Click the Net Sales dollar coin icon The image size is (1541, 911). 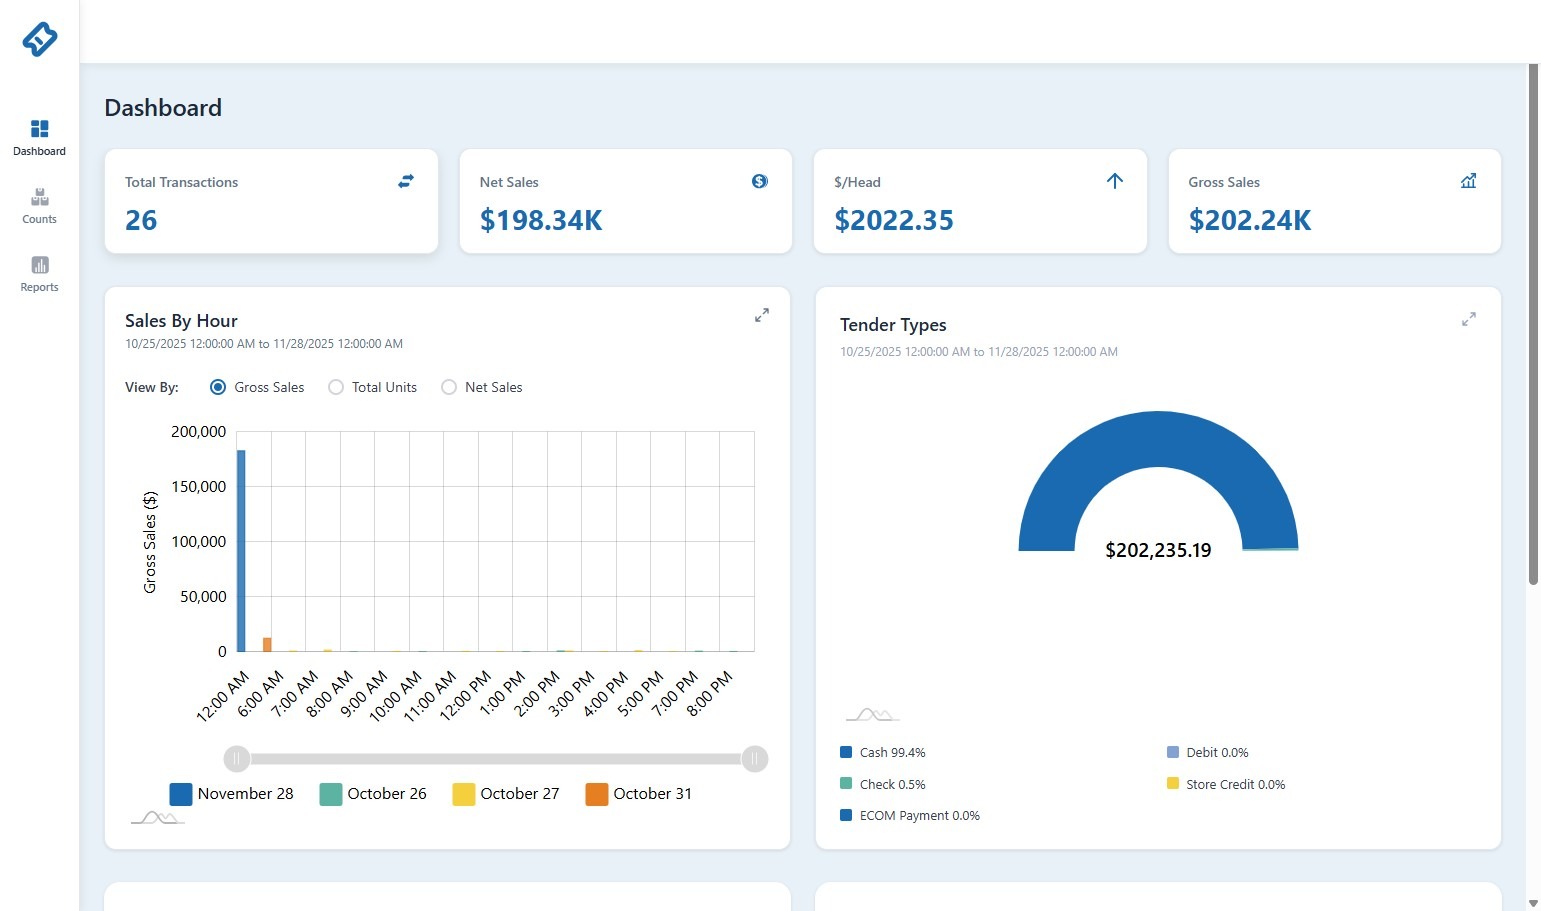coord(760,181)
